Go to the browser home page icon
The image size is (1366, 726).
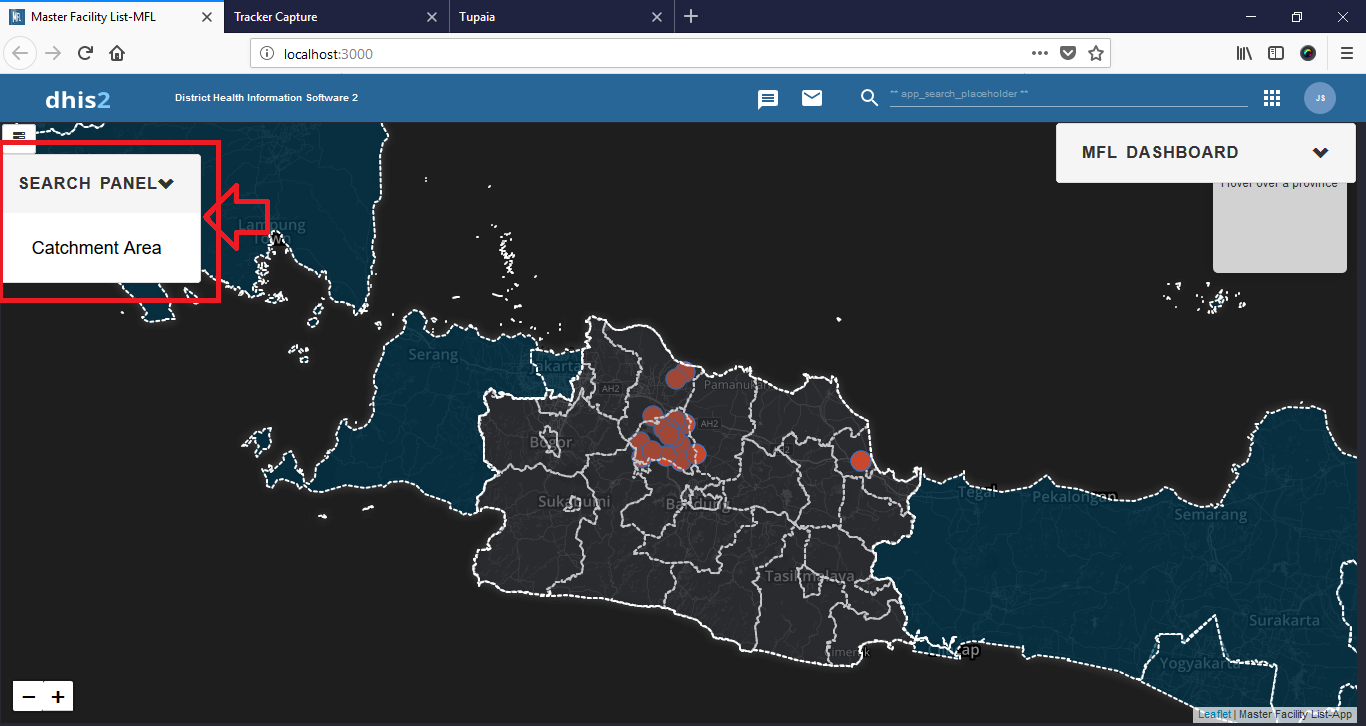pos(117,54)
